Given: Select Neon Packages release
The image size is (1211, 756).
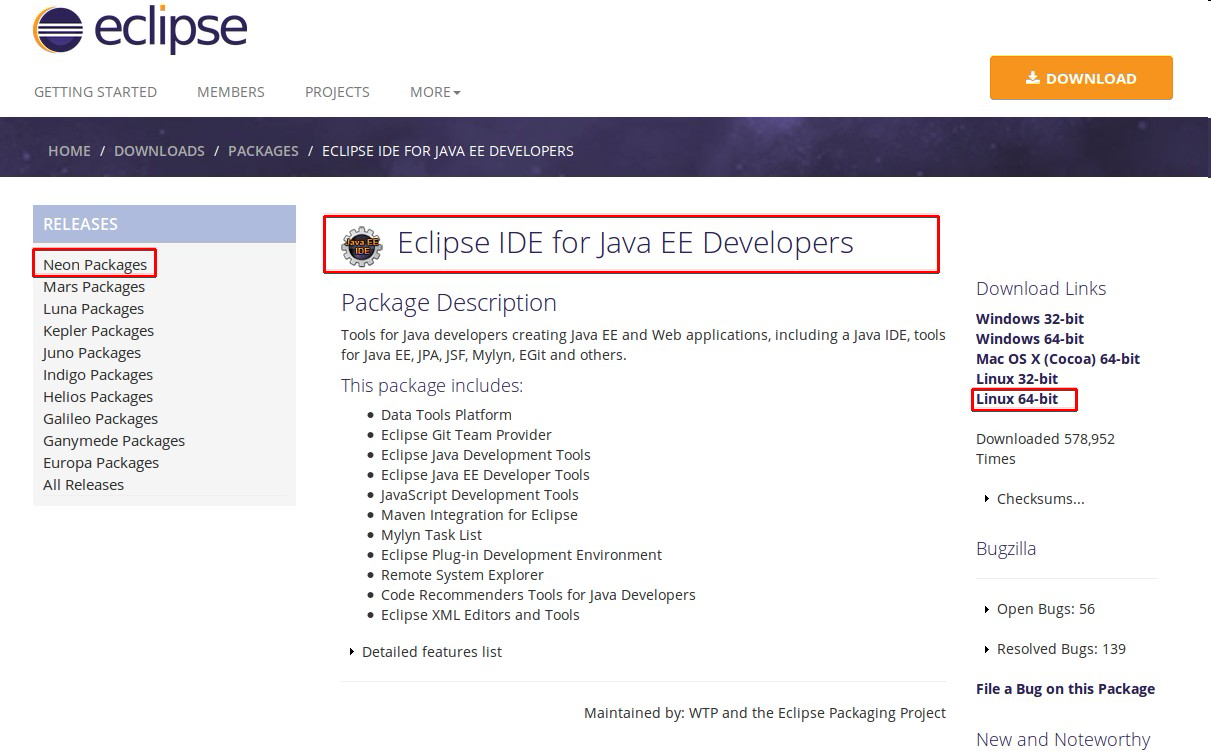Looking at the screenshot, I should tap(95, 265).
